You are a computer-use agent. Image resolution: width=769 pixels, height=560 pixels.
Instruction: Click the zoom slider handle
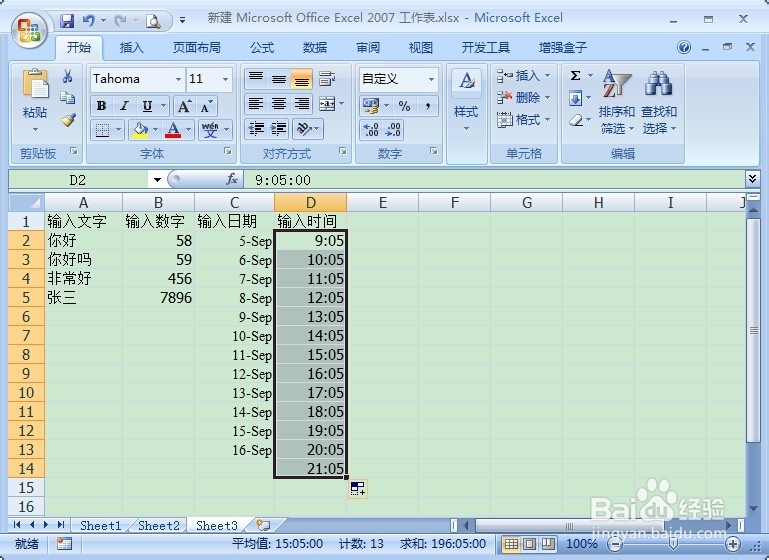click(674, 544)
